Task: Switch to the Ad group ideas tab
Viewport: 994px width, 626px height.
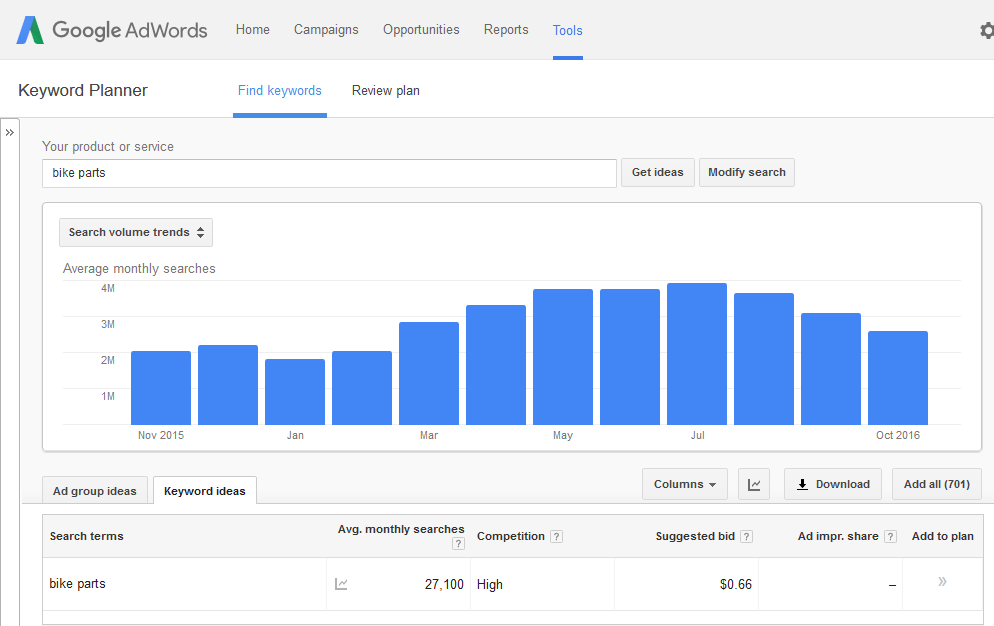Action: (94, 490)
